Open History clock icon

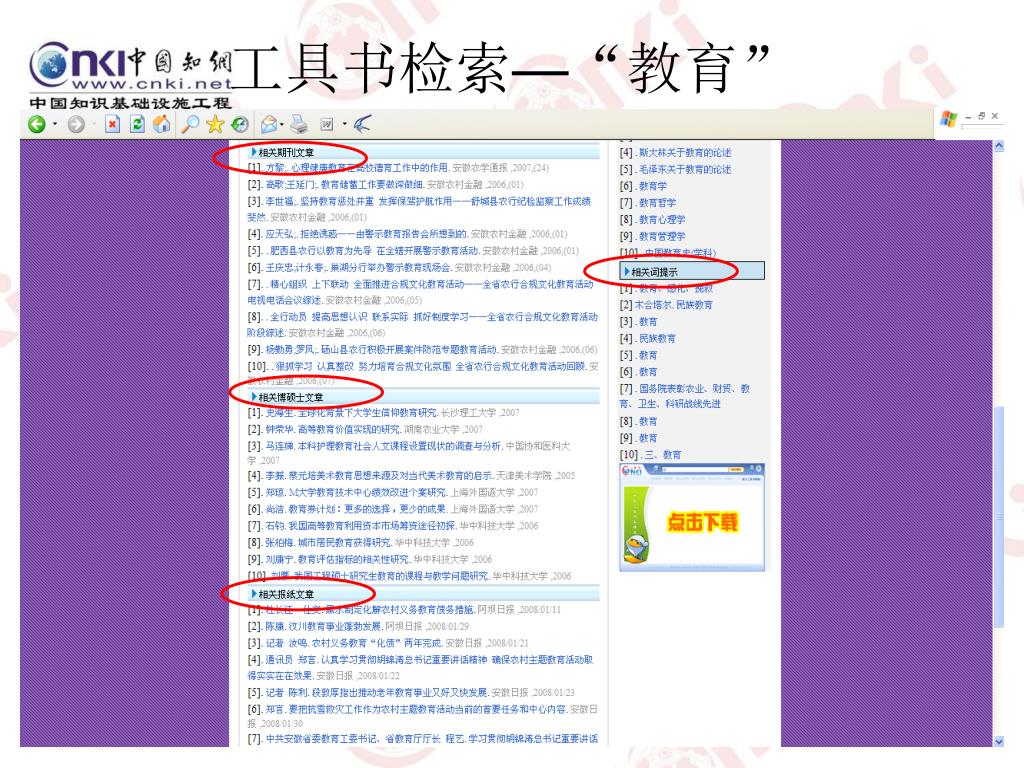(x=240, y=124)
